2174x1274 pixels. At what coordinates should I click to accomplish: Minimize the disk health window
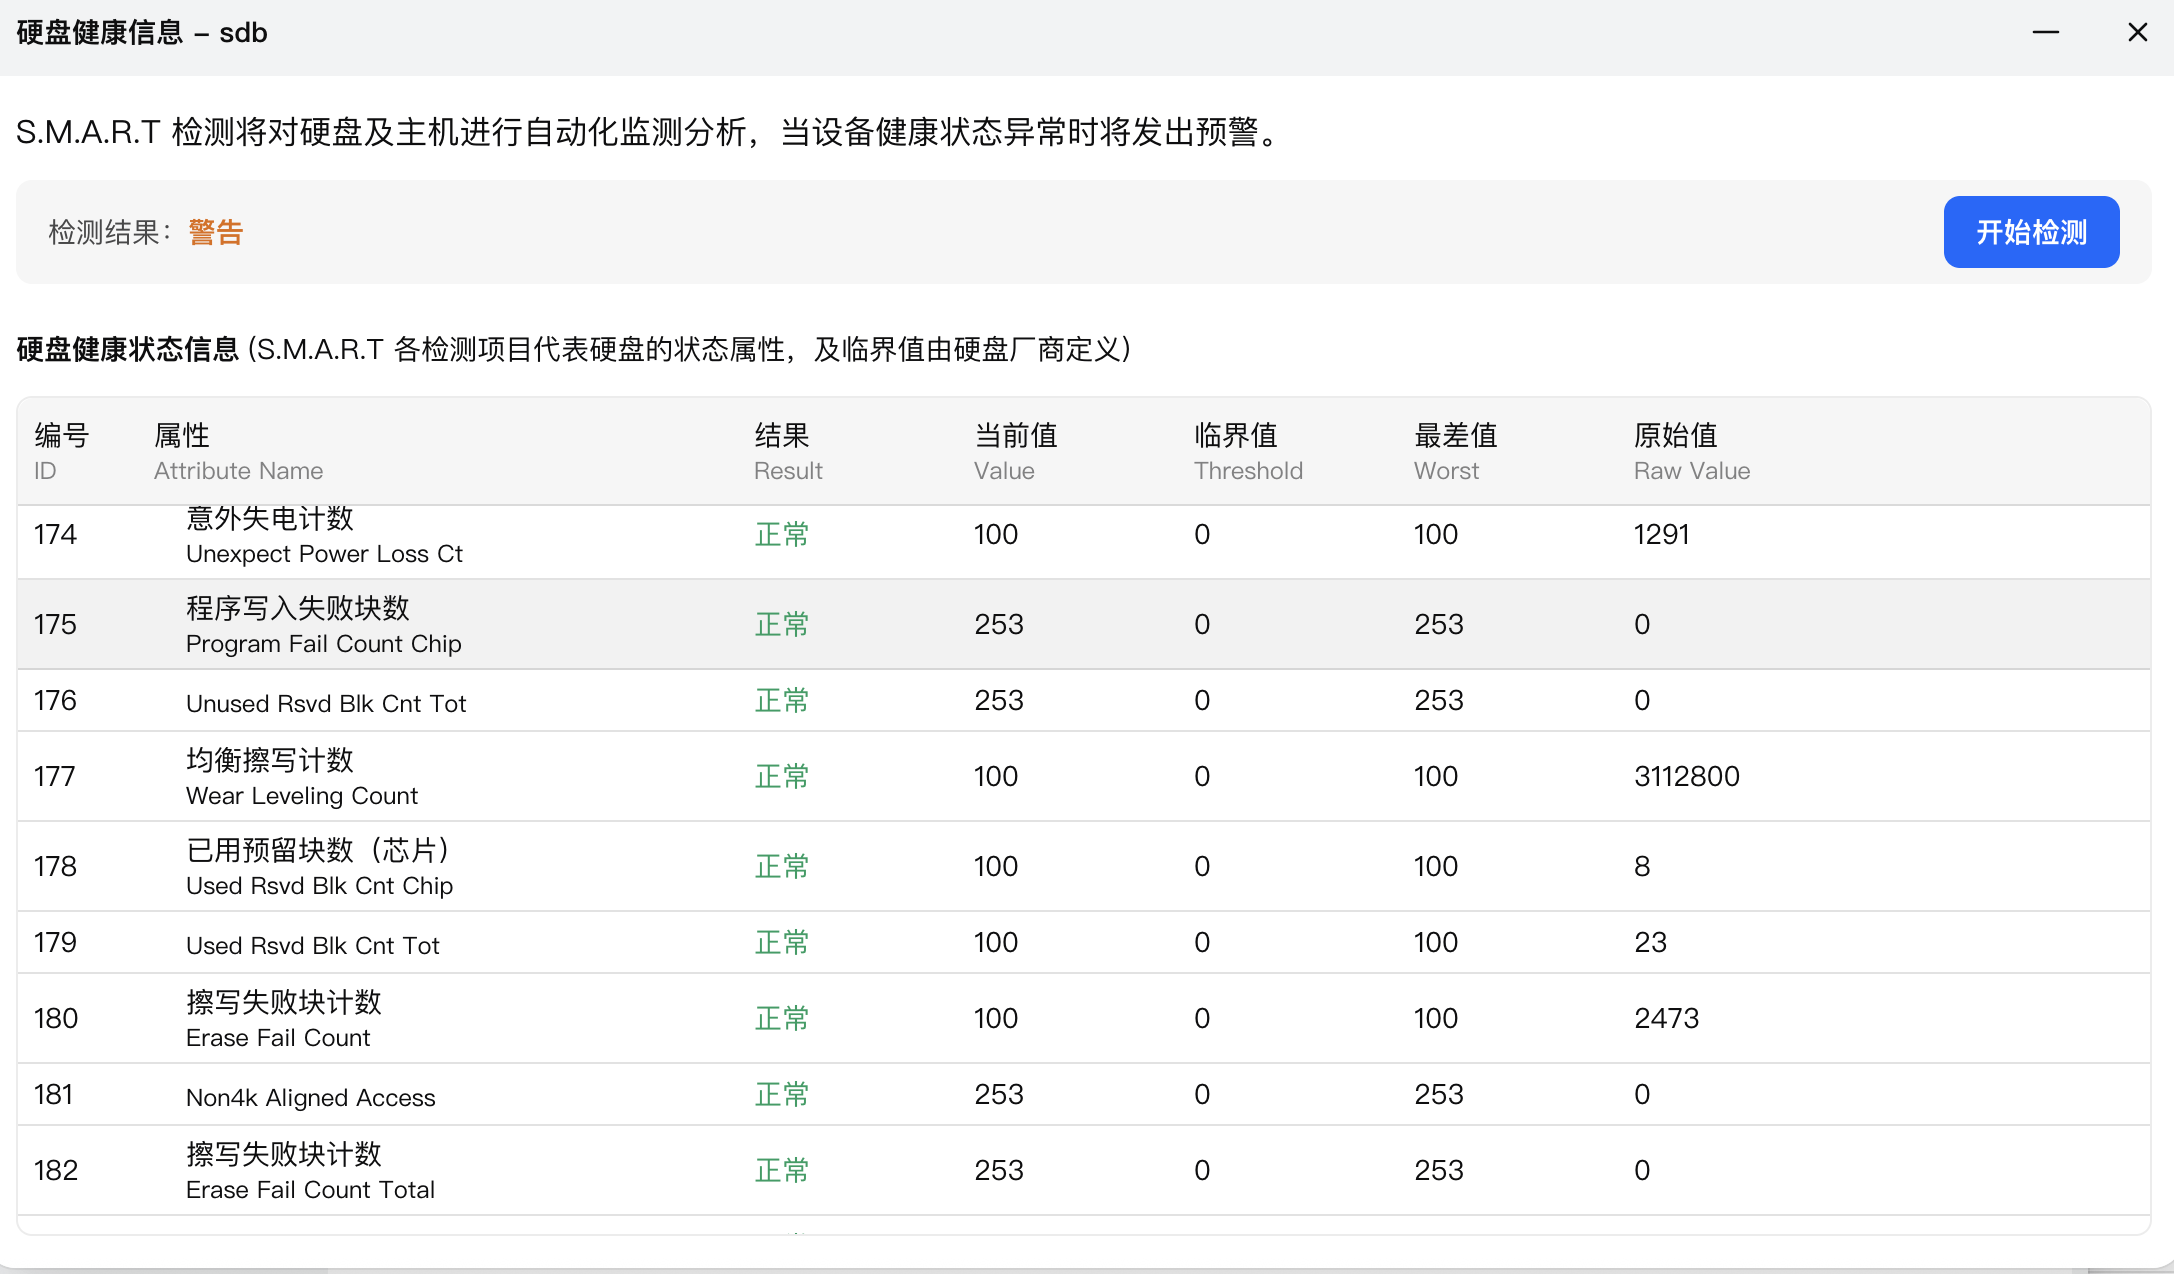coord(2045,33)
